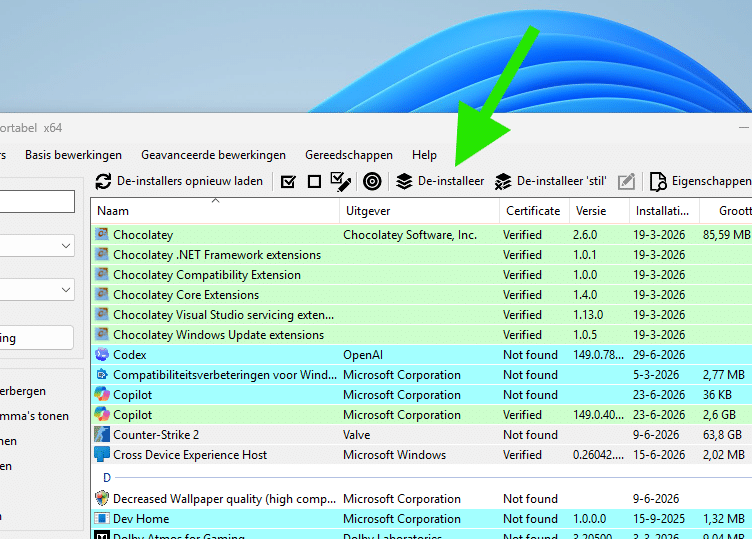
Task: Click icon of Chocolatey Visual Studio servicing row
Action: (102, 315)
